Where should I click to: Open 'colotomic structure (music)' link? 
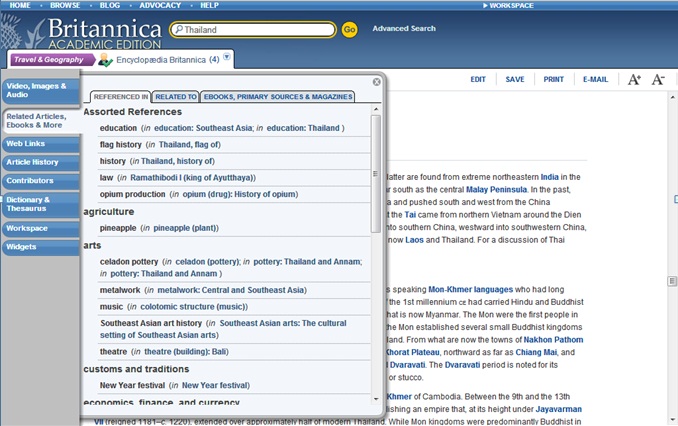click(194, 307)
